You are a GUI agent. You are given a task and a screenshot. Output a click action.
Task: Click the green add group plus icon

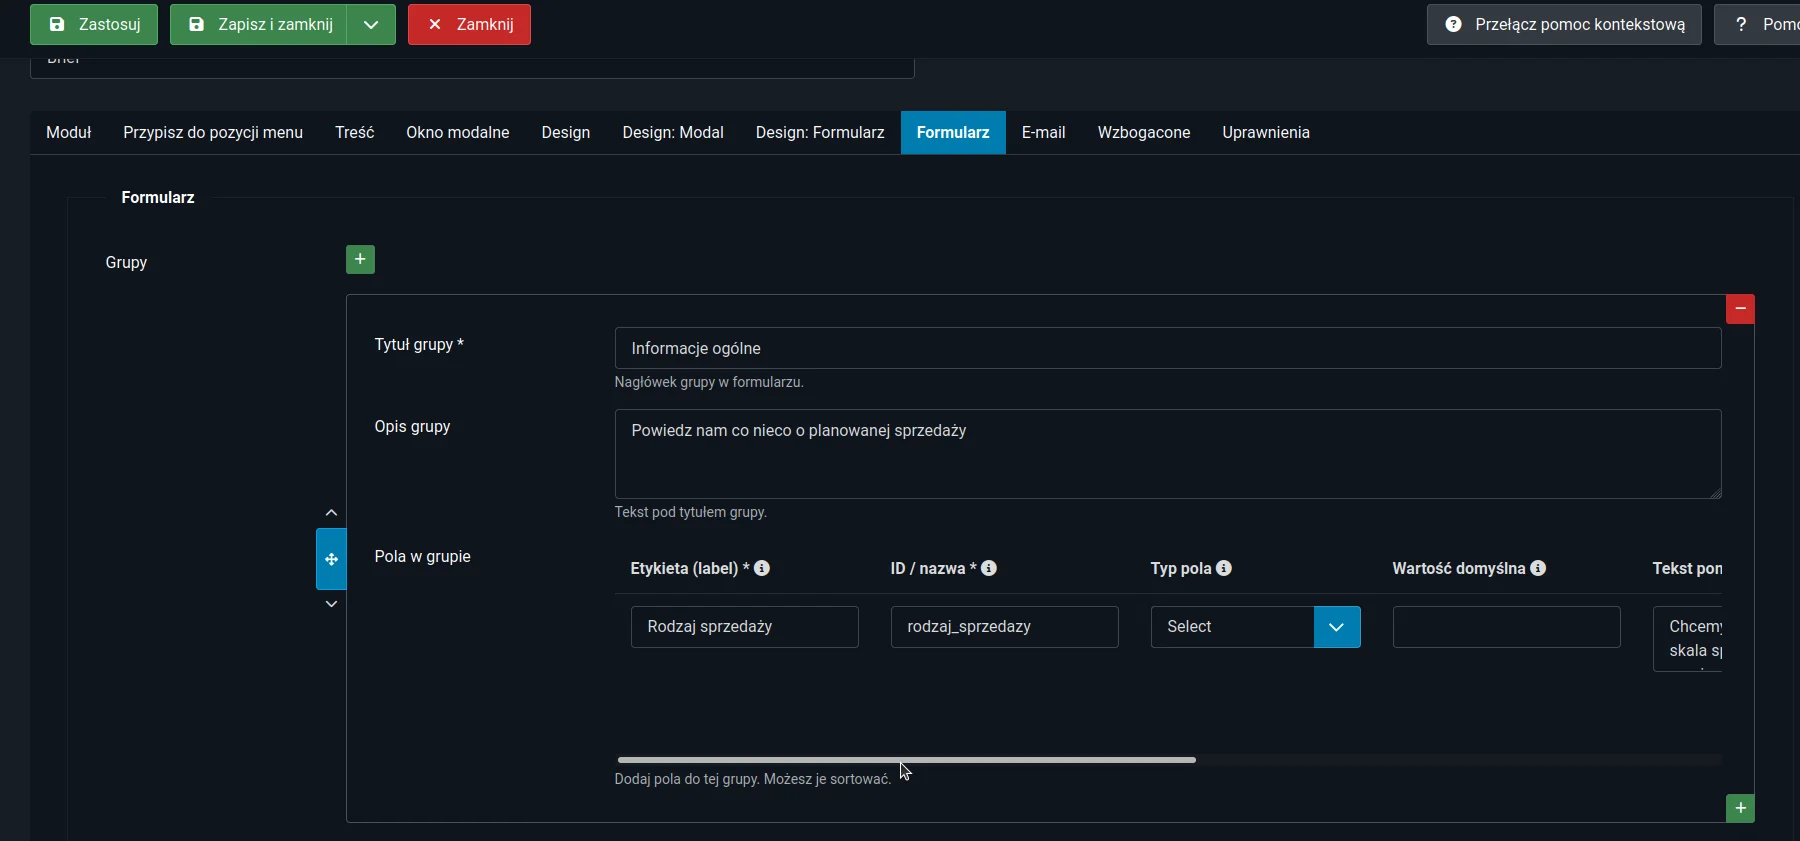coord(360,260)
